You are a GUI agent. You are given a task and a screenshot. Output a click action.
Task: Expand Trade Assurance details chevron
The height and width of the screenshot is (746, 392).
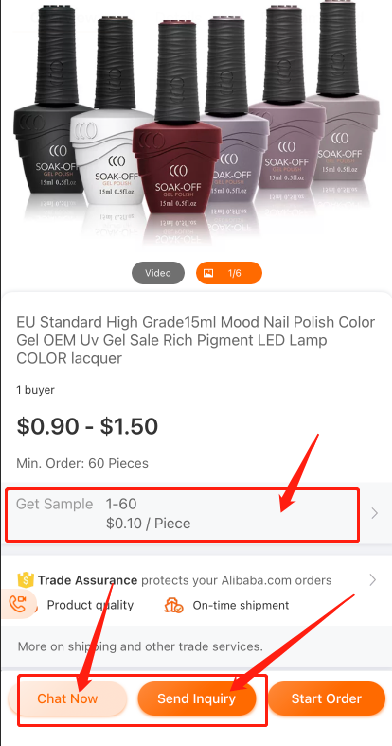(x=373, y=580)
